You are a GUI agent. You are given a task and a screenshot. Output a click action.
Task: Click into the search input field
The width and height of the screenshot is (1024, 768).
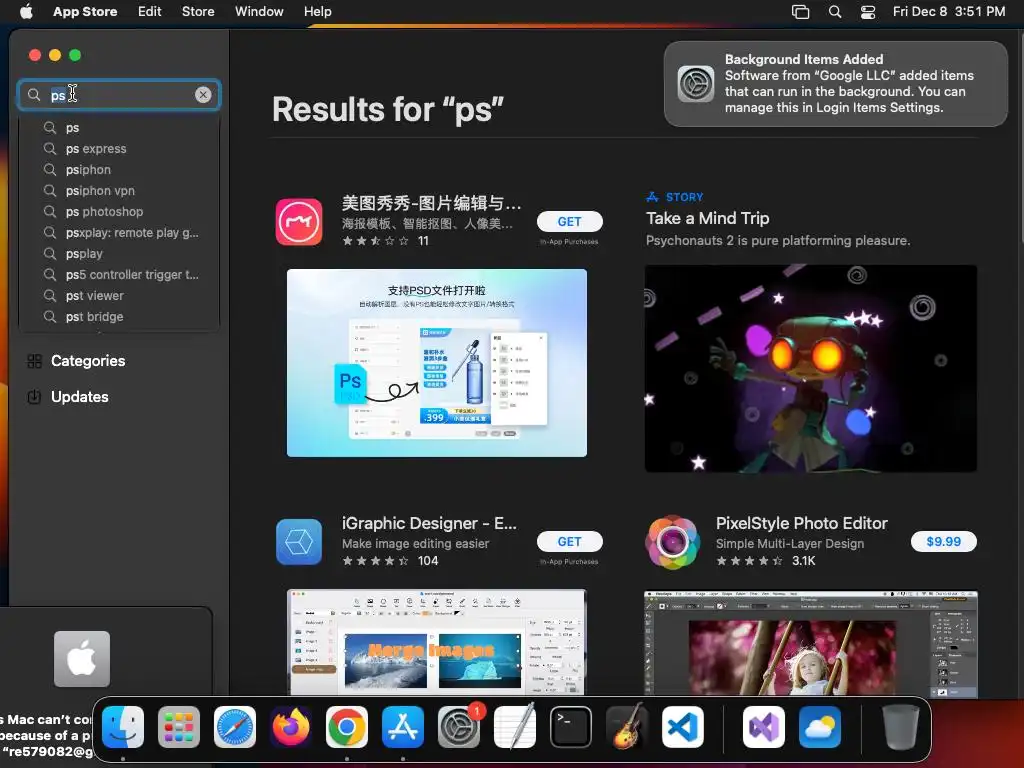coord(119,95)
